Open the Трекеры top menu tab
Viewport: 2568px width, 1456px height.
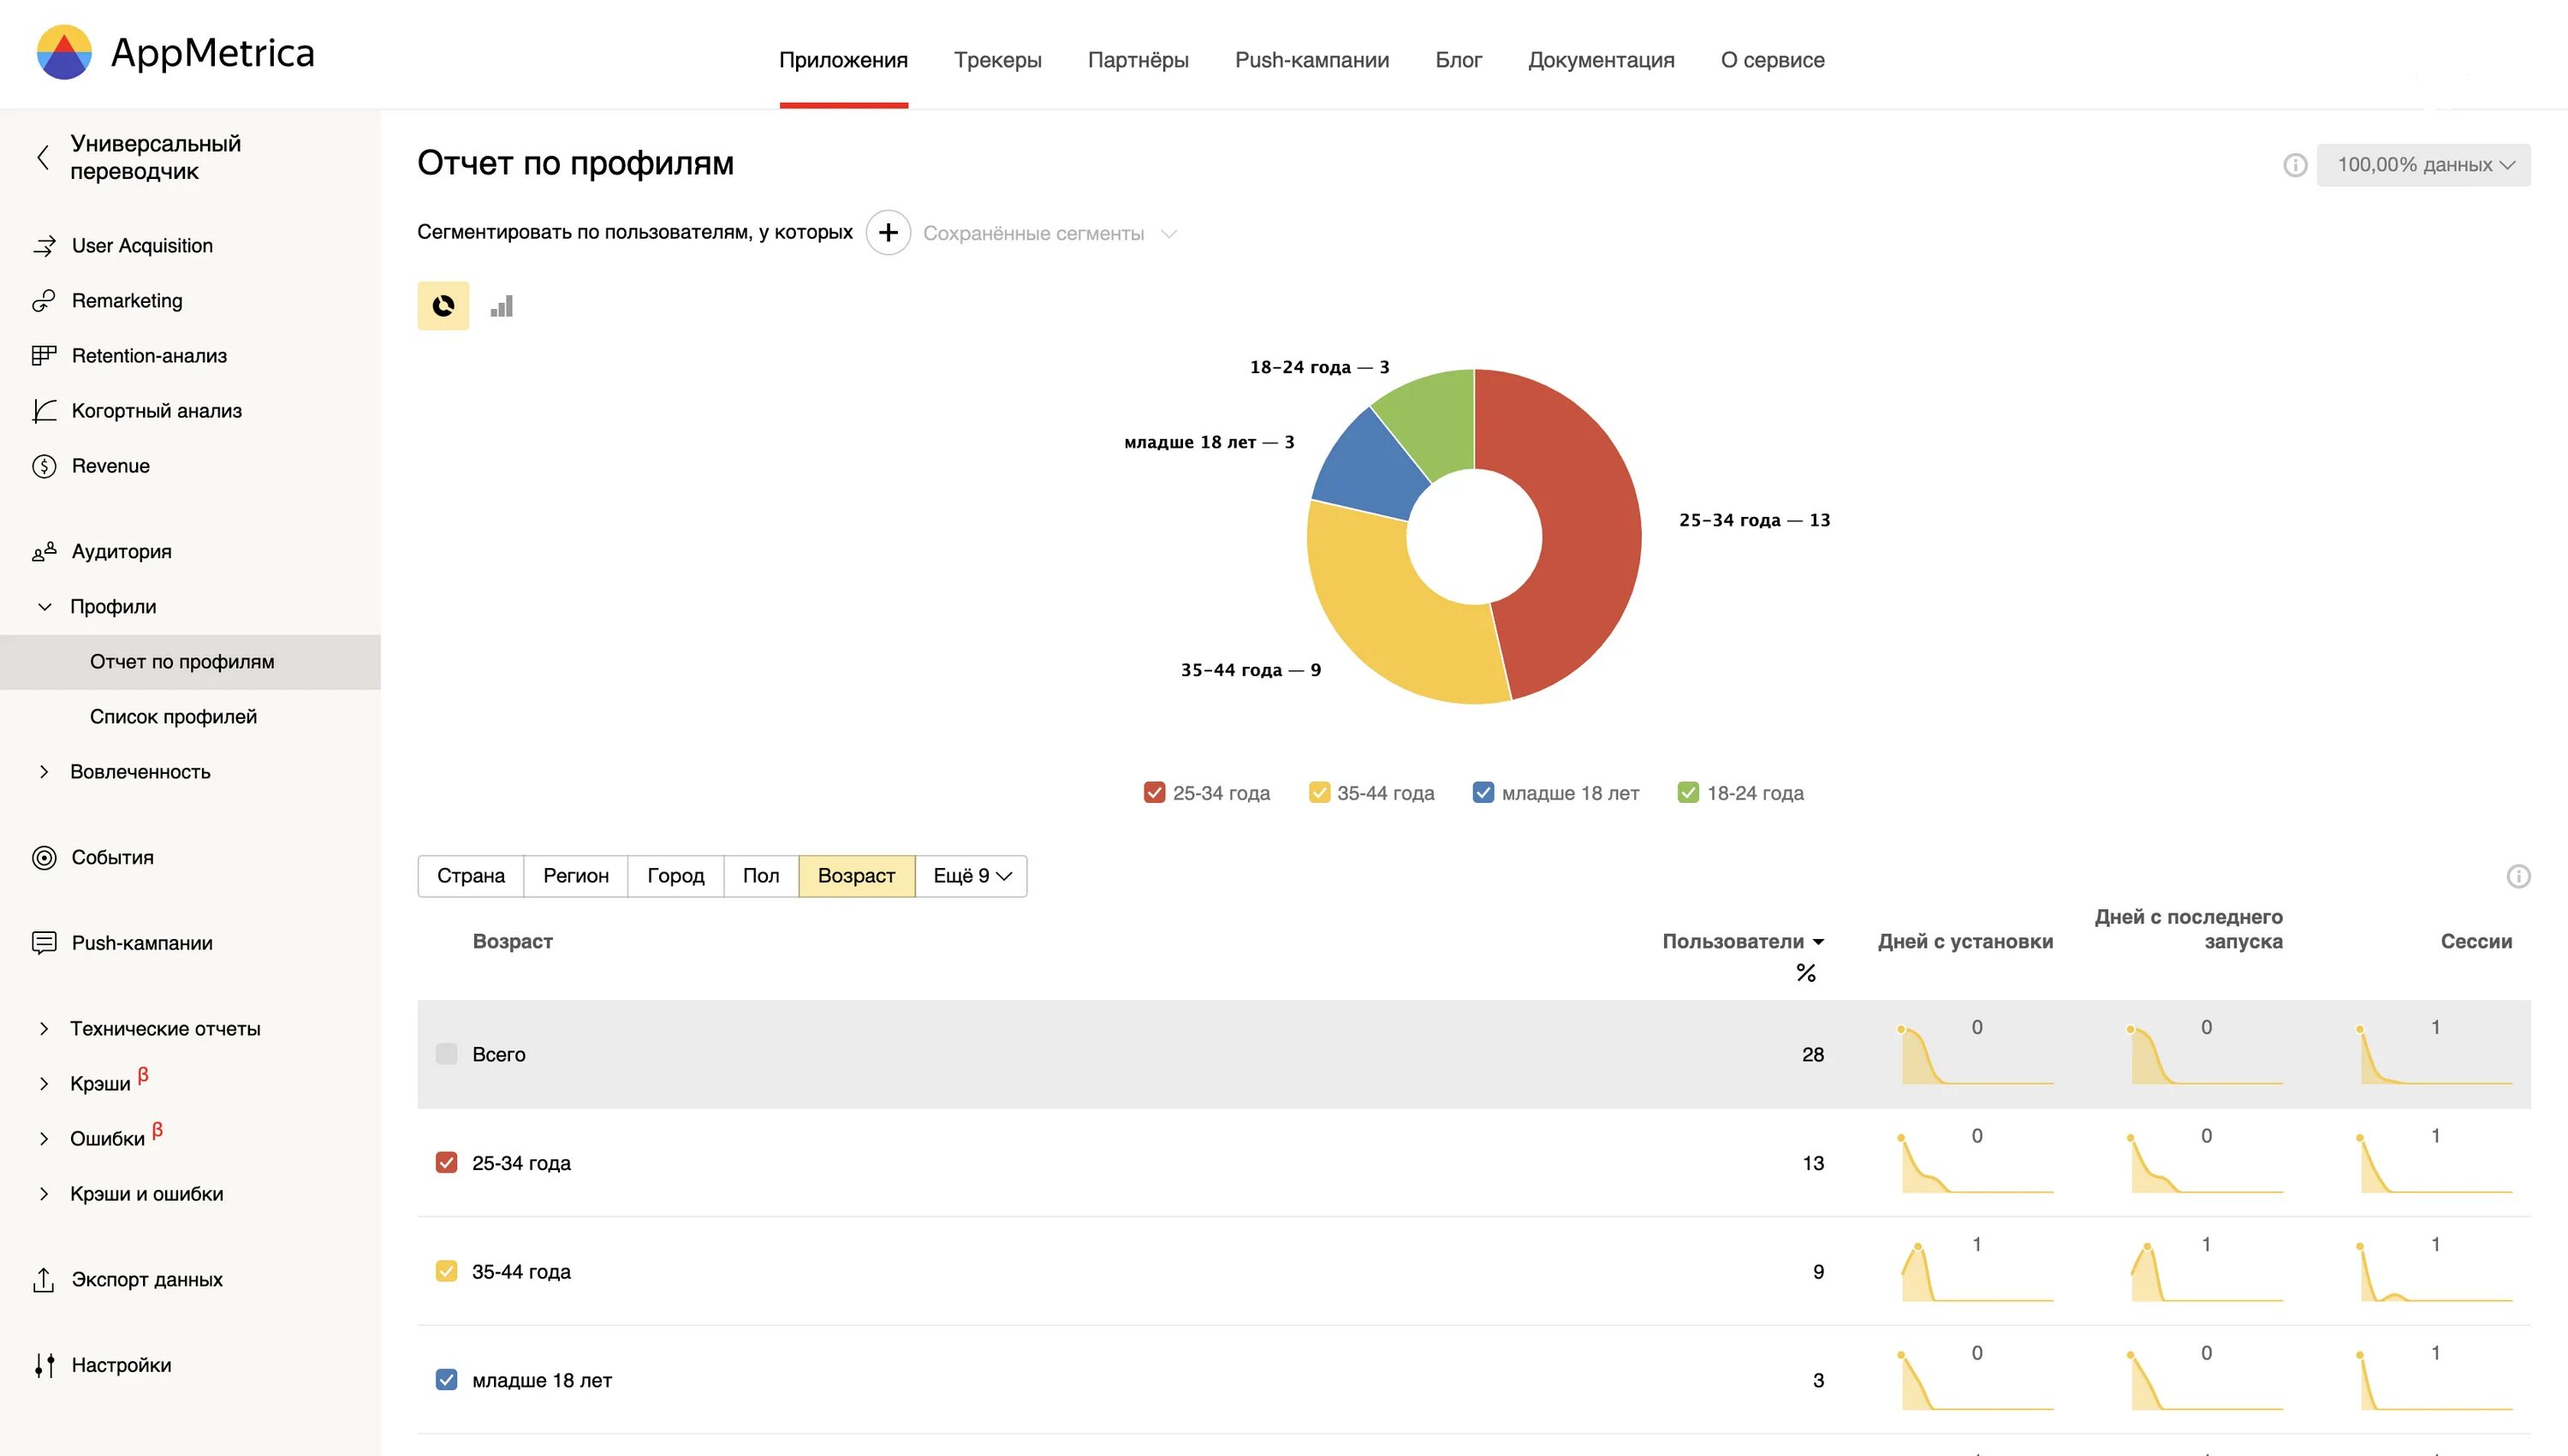997,60
